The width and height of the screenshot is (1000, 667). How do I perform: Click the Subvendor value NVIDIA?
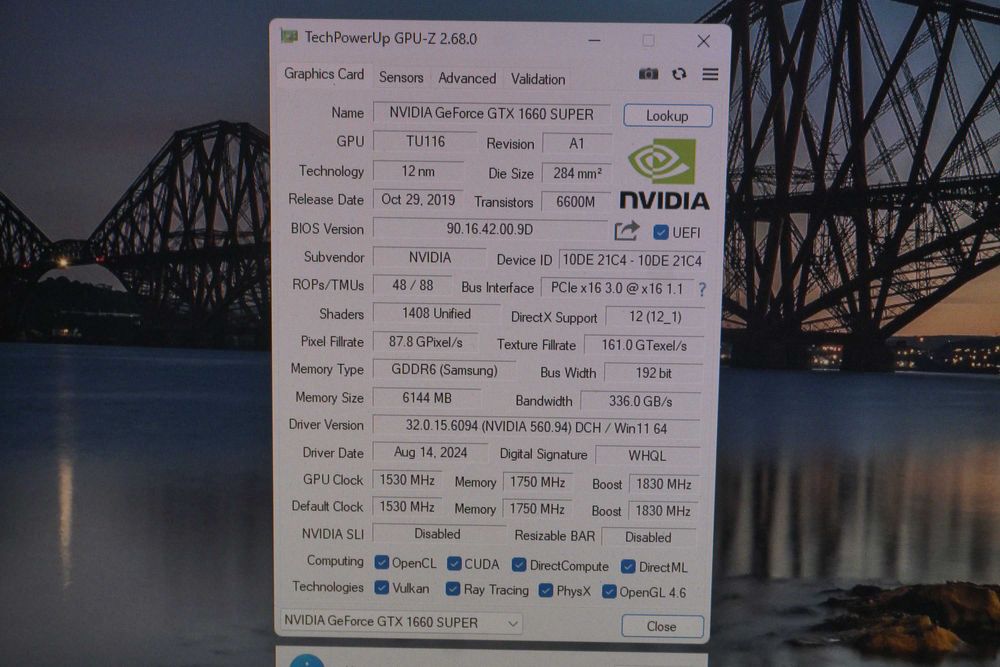[x=429, y=258]
